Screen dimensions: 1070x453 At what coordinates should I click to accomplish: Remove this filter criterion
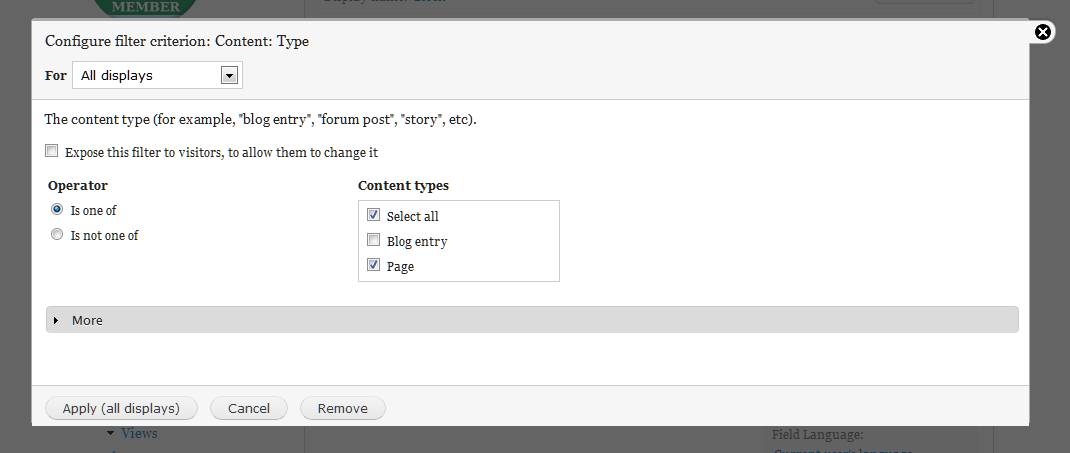click(x=343, y=408)
